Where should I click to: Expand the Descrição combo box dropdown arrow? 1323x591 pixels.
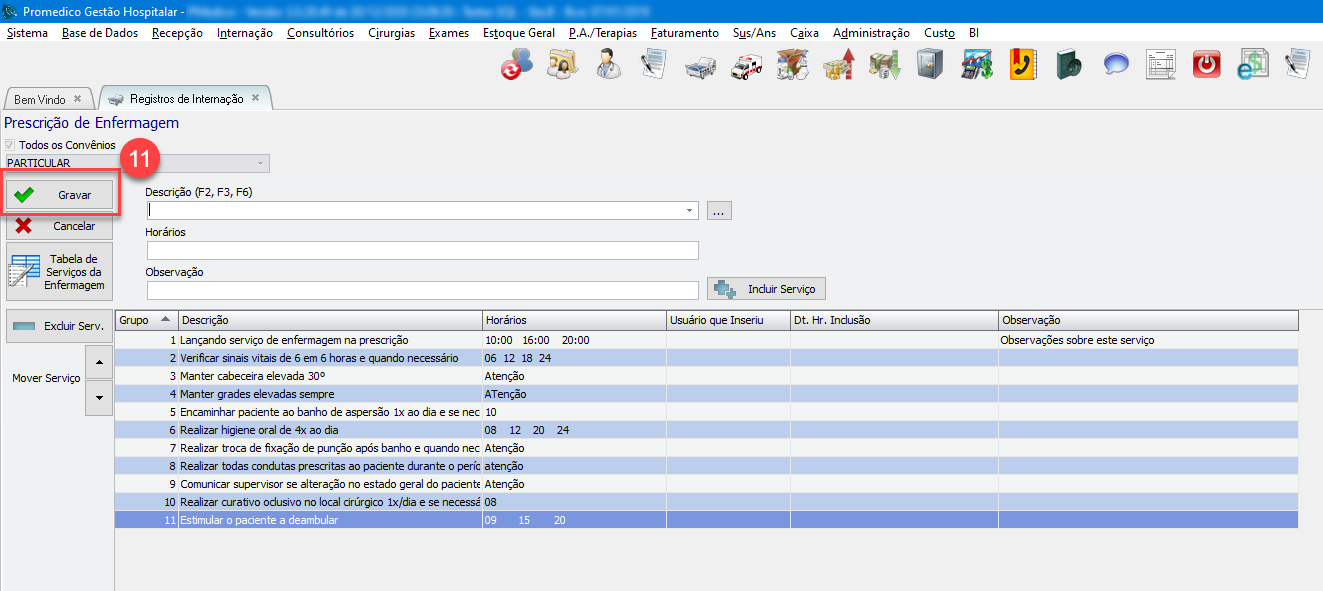click(x=690, y=211)
